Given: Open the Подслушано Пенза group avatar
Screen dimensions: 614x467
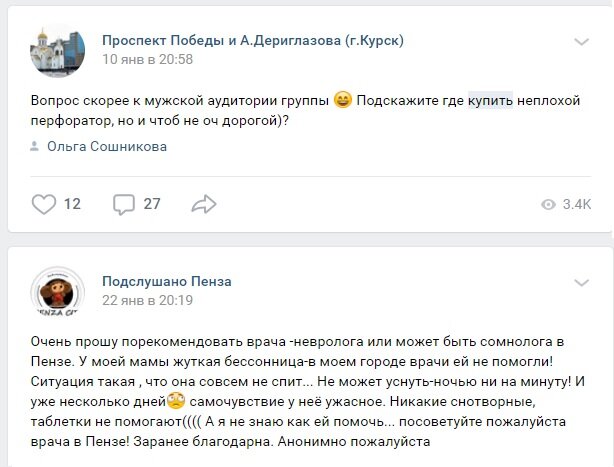Looking at the screenshot, I should coord(55,291).
